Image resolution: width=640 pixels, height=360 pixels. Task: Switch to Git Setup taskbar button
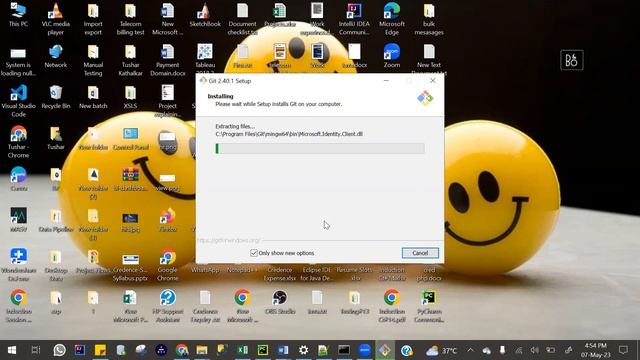tap(384, 350)
